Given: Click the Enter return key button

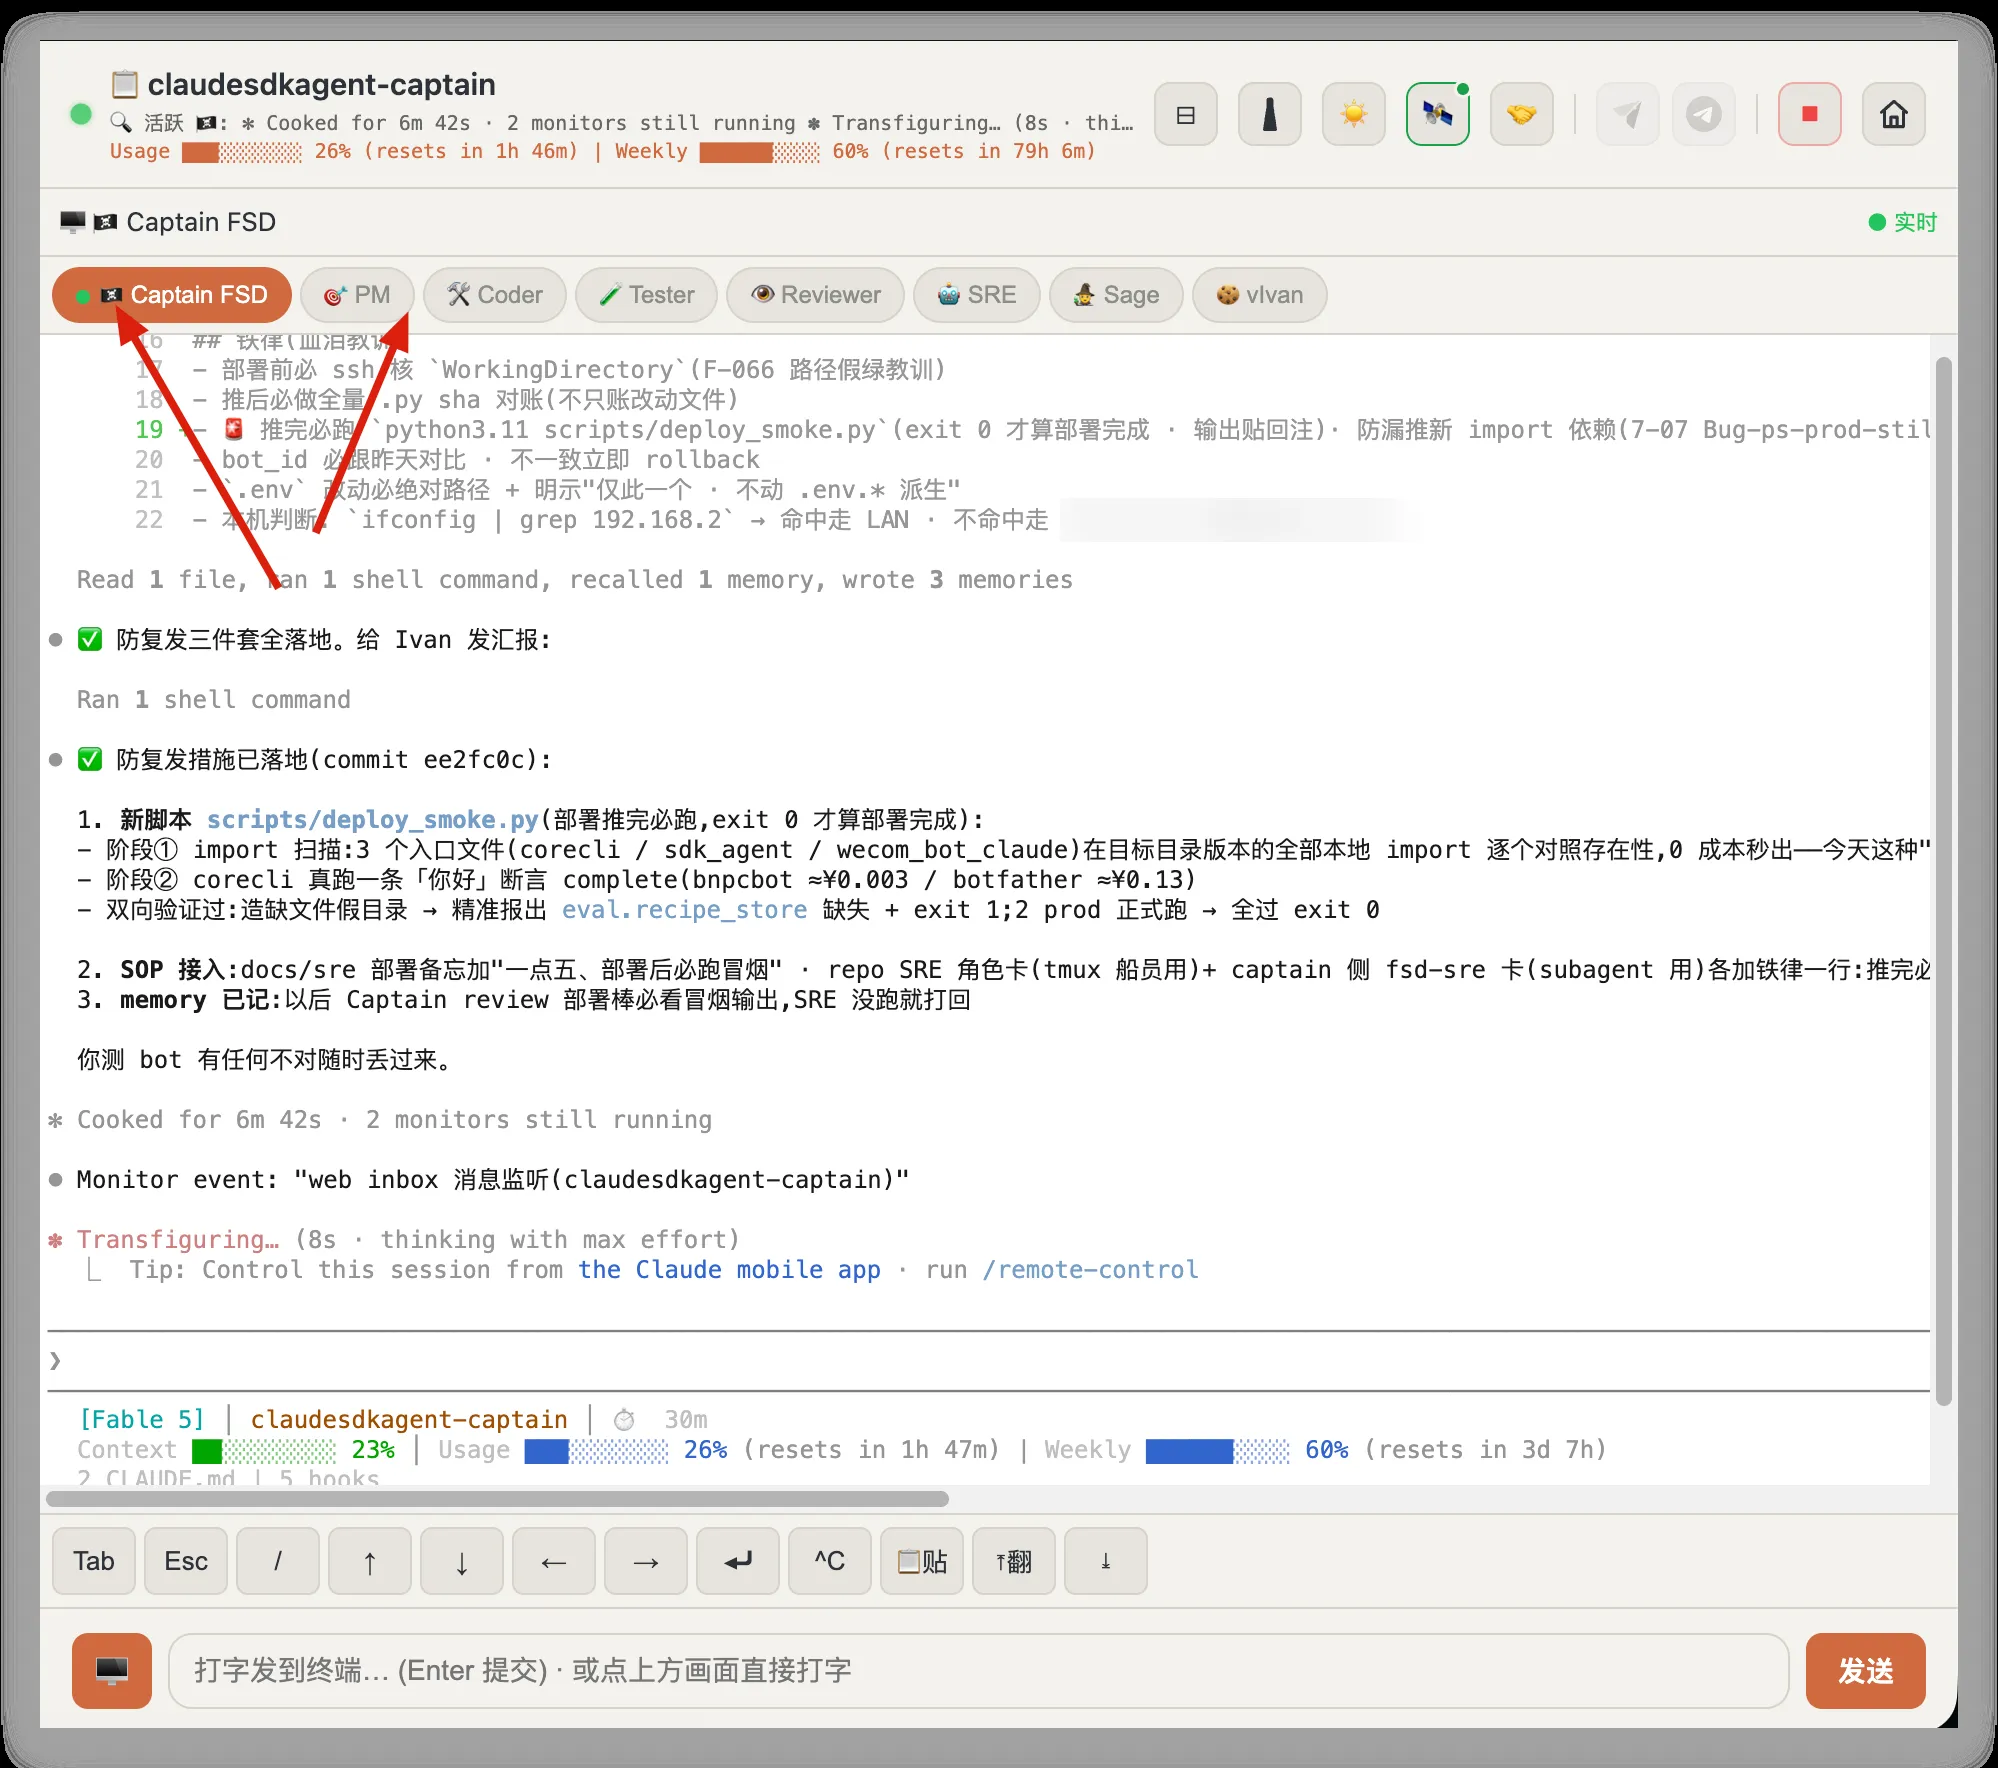Looking at the screenshot, I should point(738,1561).
